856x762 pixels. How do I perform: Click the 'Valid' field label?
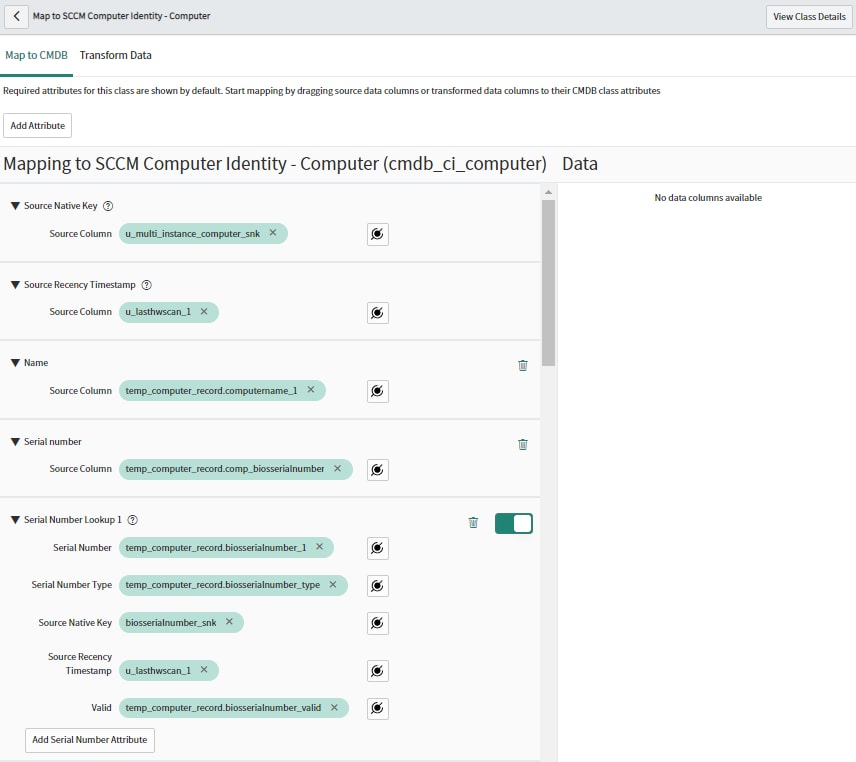click(102, 707)
